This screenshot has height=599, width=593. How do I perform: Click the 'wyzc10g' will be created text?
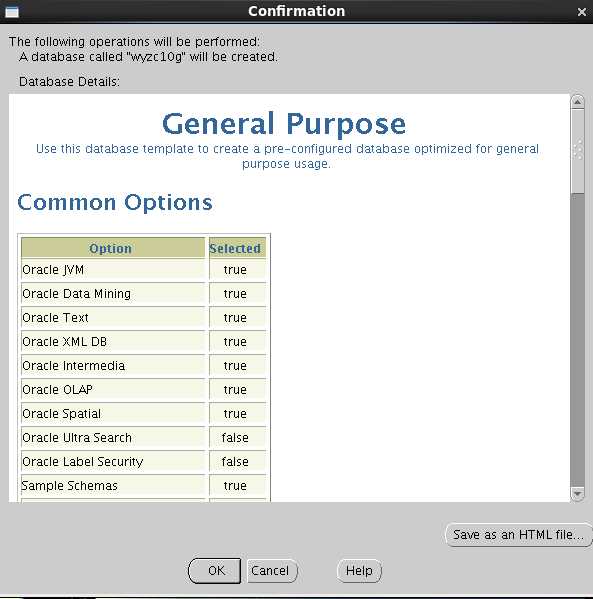click(148, 57)
